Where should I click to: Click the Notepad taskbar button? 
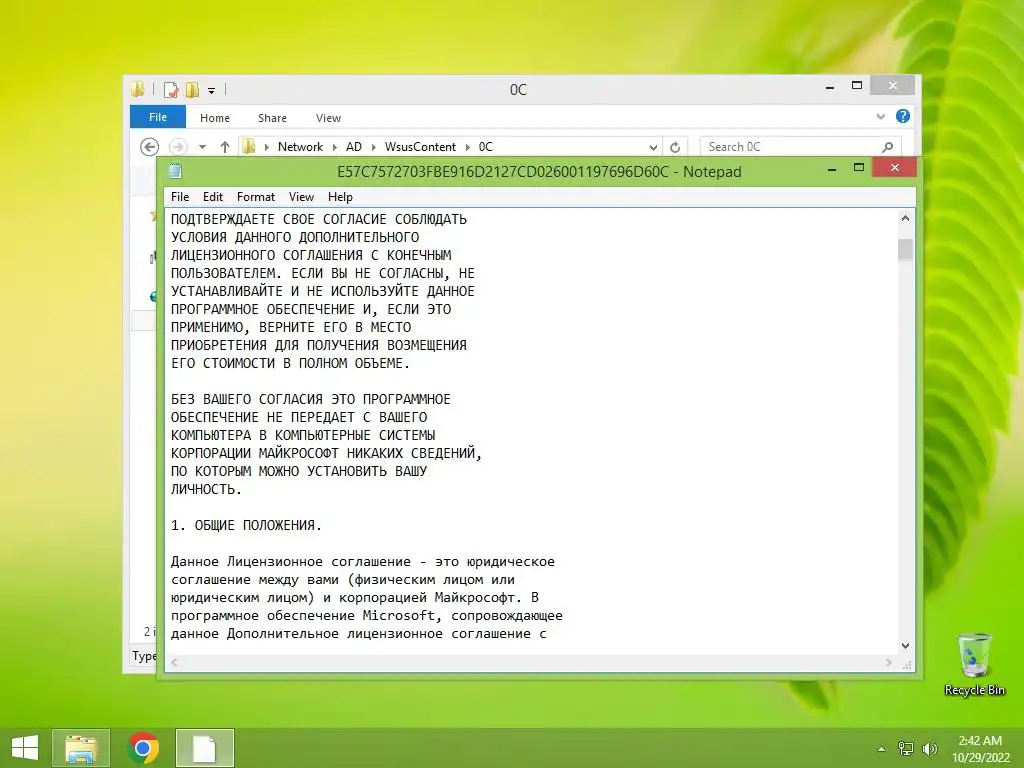(x=204, y=748)
